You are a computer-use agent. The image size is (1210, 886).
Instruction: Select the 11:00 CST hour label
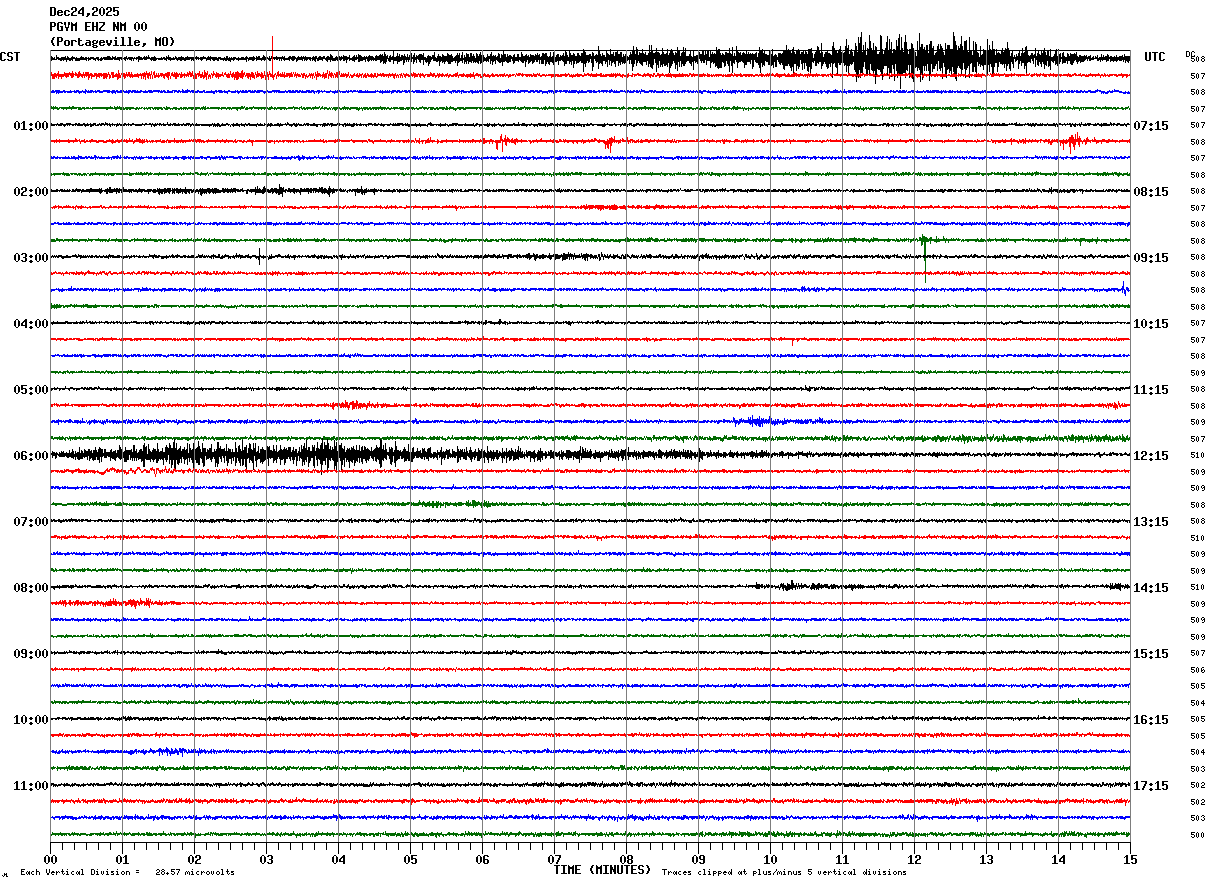[31, 786]
